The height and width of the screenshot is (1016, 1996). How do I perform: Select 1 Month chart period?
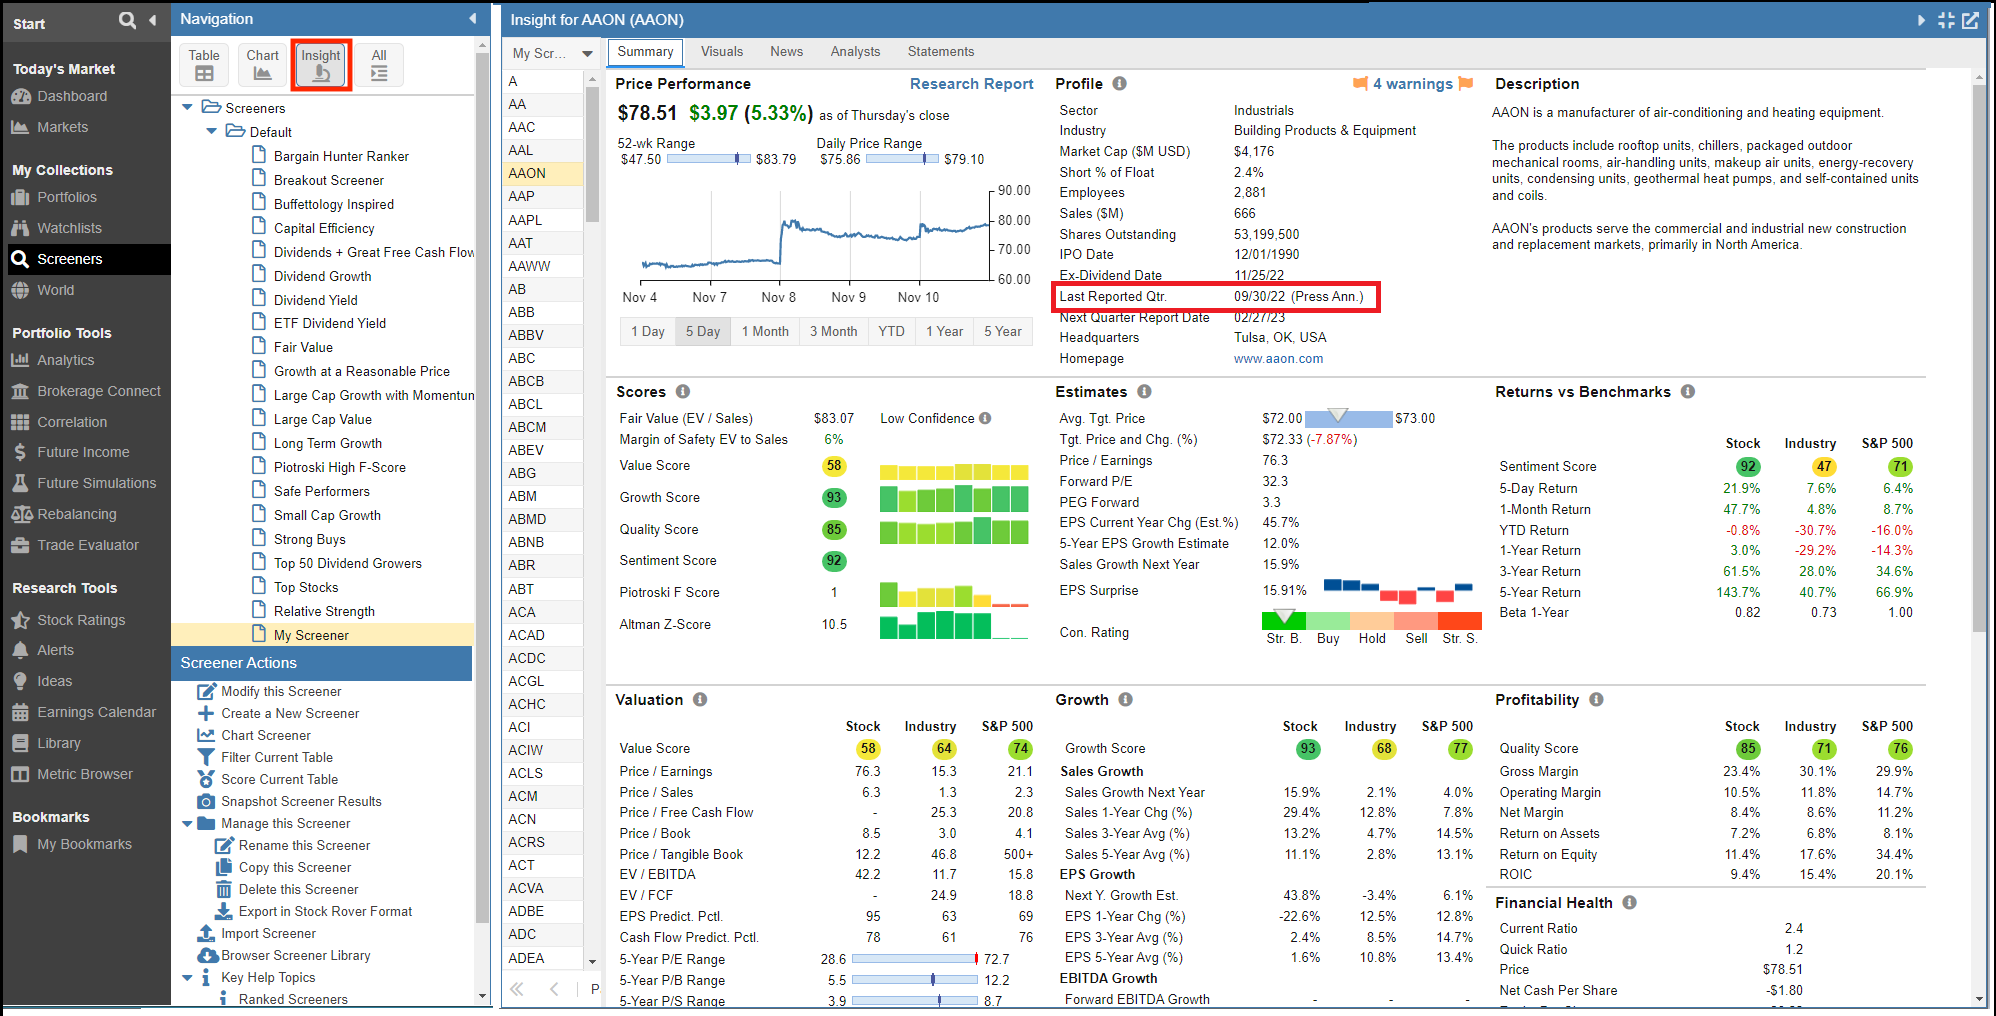tap(765, 331)
